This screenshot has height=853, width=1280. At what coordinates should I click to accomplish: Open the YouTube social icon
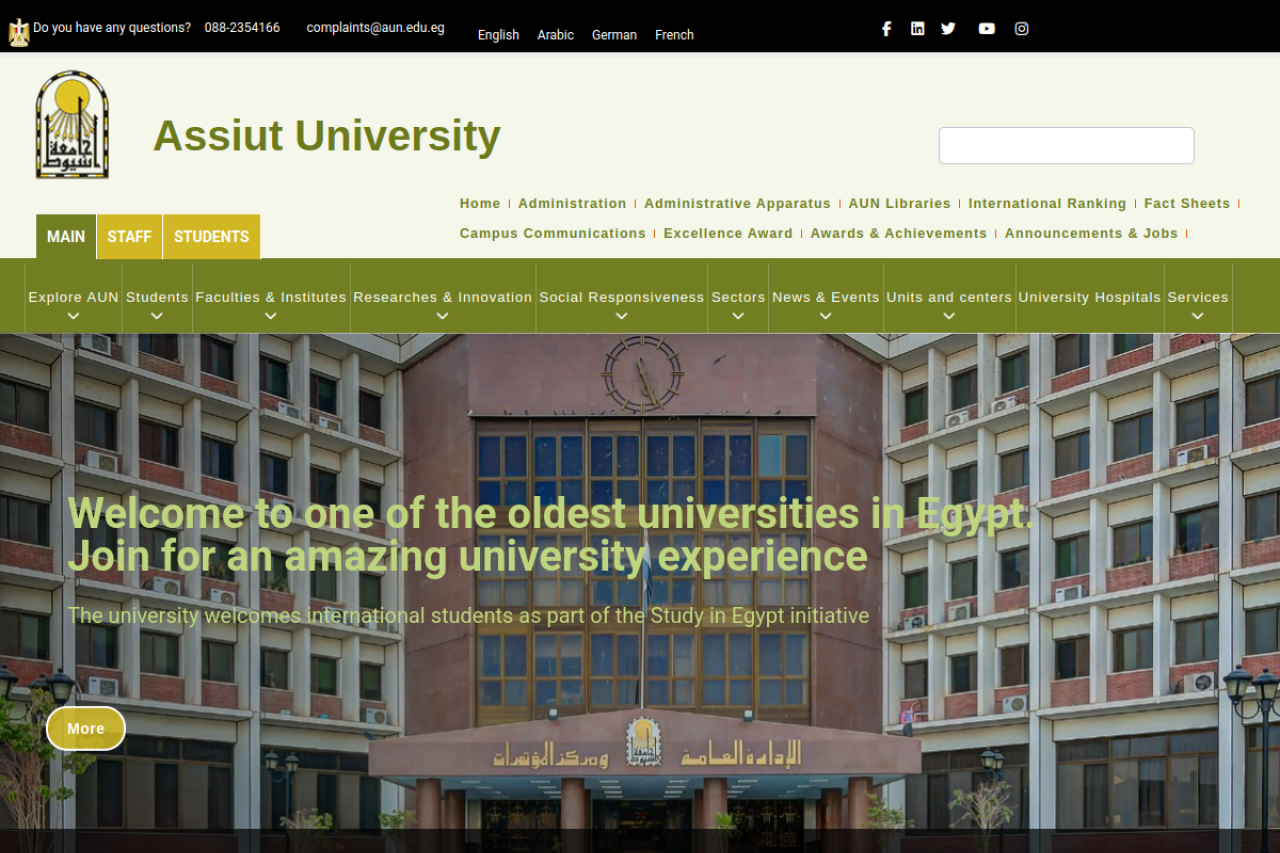(x=987, y=29)
